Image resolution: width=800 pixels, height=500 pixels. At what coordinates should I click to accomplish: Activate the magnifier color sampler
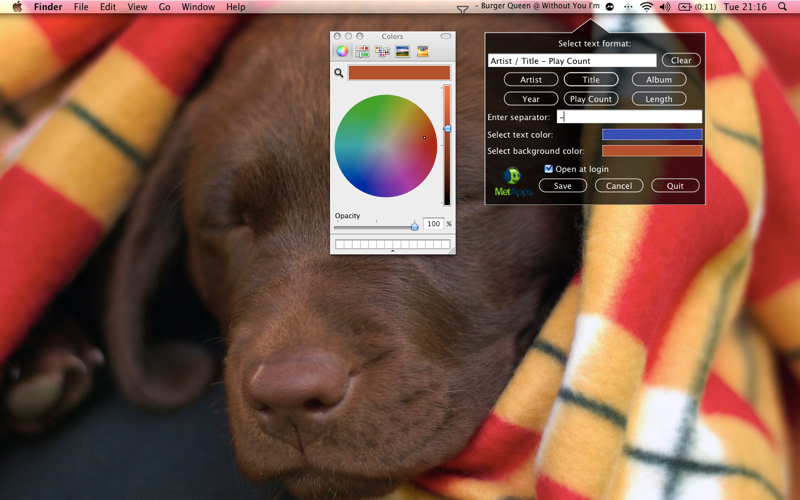(339, 73)
